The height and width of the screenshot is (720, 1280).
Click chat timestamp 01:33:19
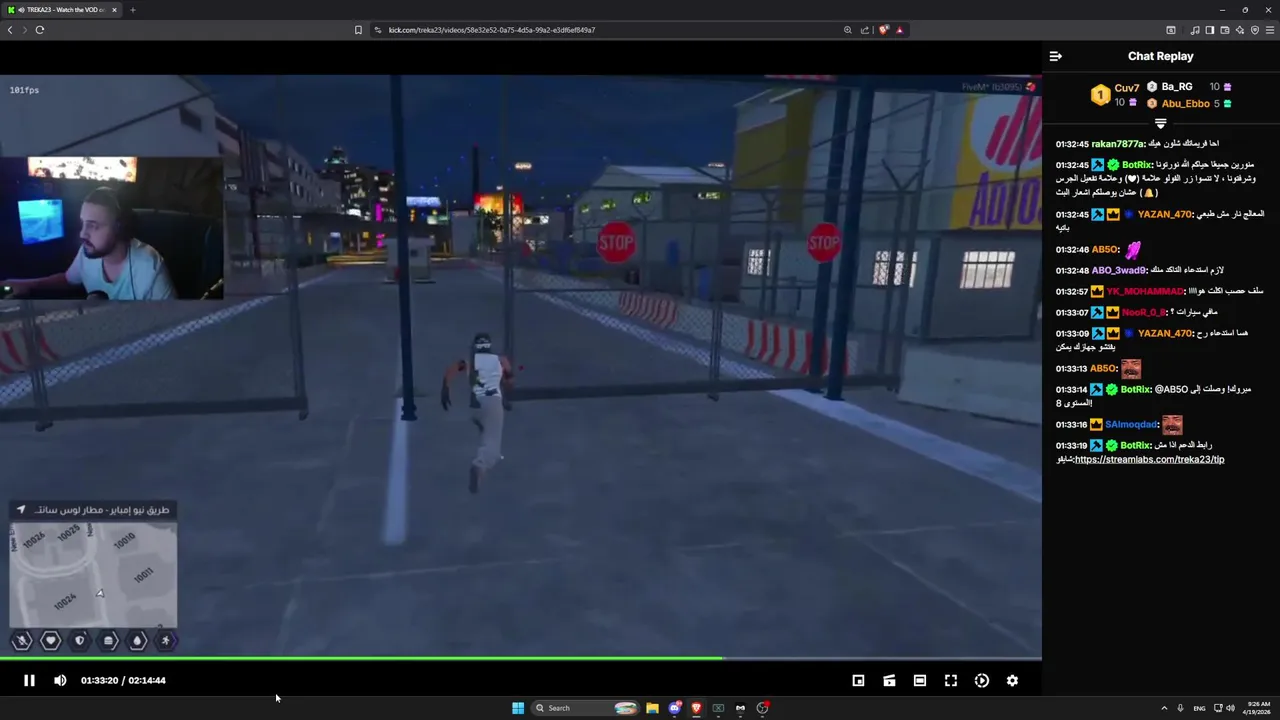1072,445
